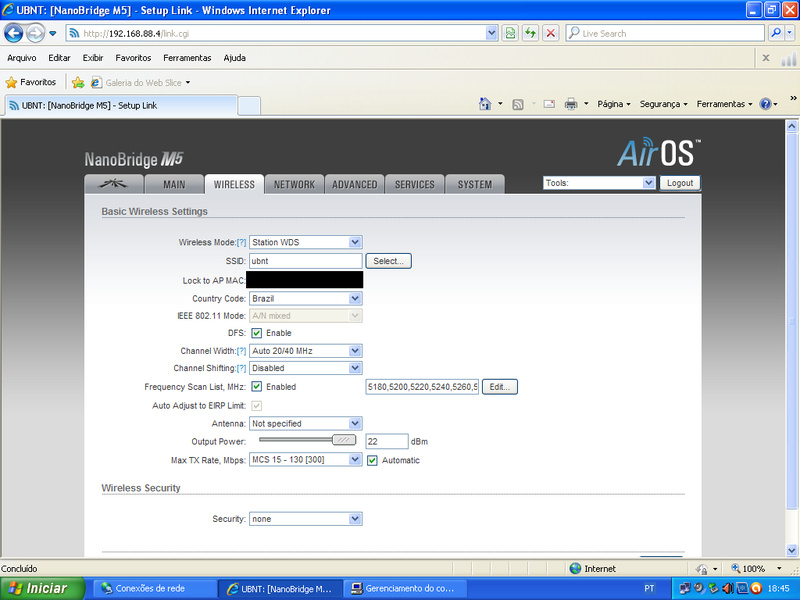Image resolution: width=800 pixels, height=600 pixels.
Task: Click the Home page icon in command bar
Action: pyautogui.click(x=485, y=104)
